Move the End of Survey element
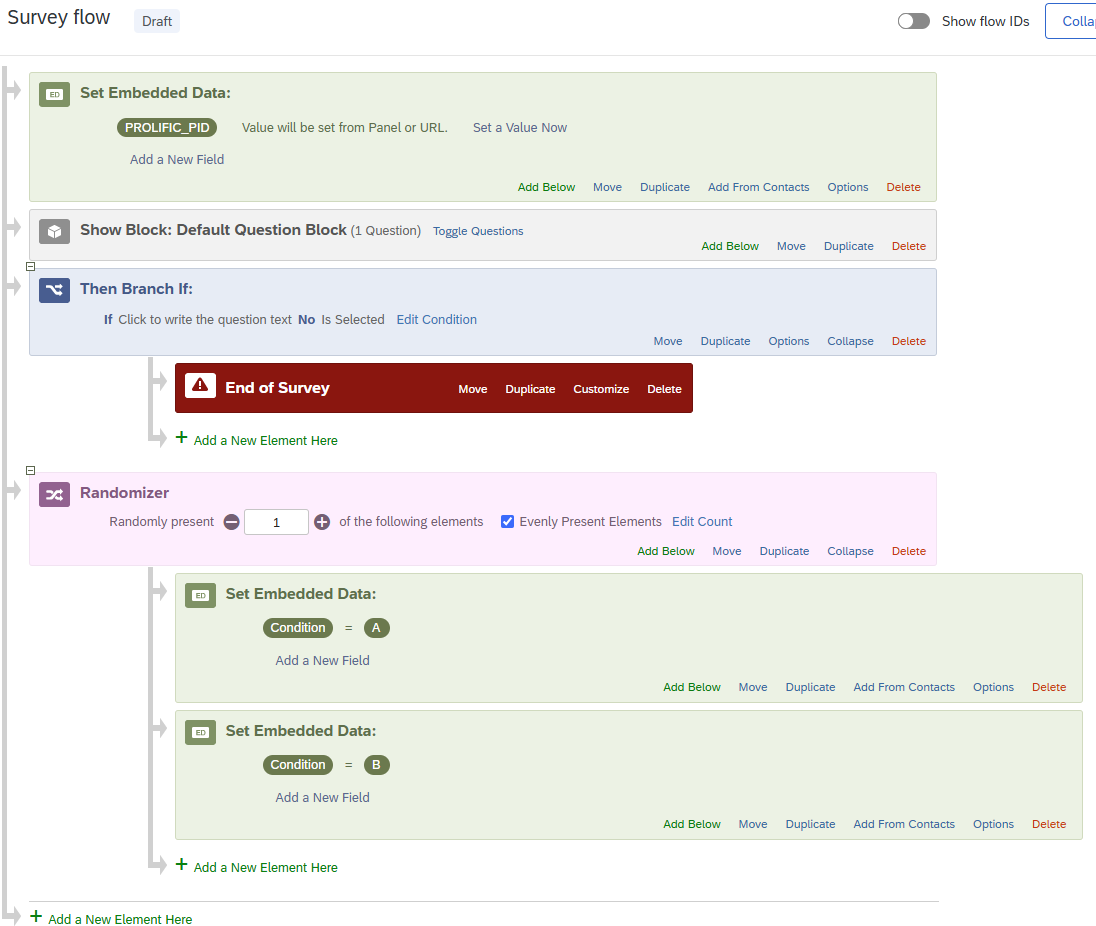This screenshot has width=1096, height=926. pos(473,389)
